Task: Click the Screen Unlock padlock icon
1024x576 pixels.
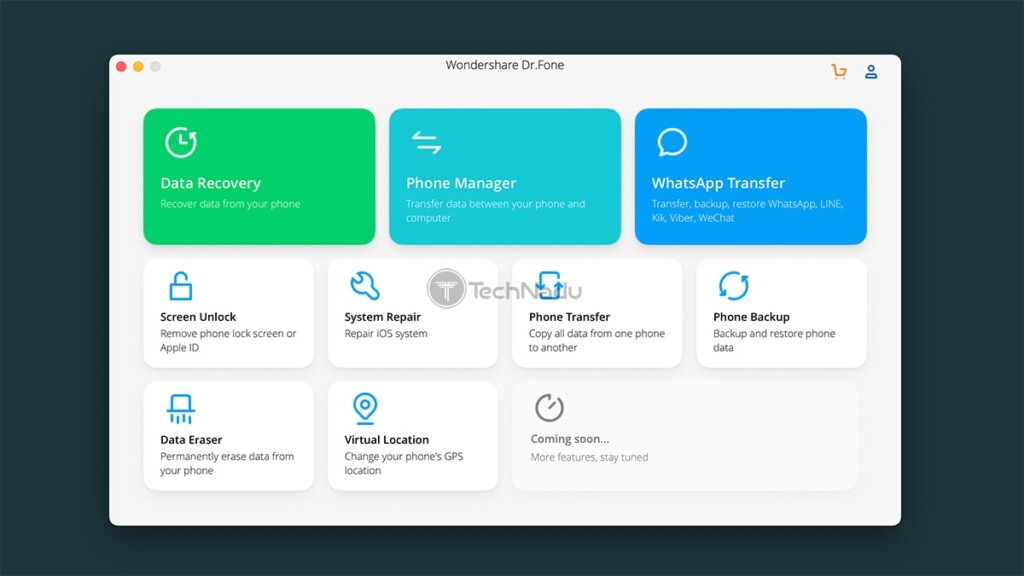Action: tap(181, 286)
